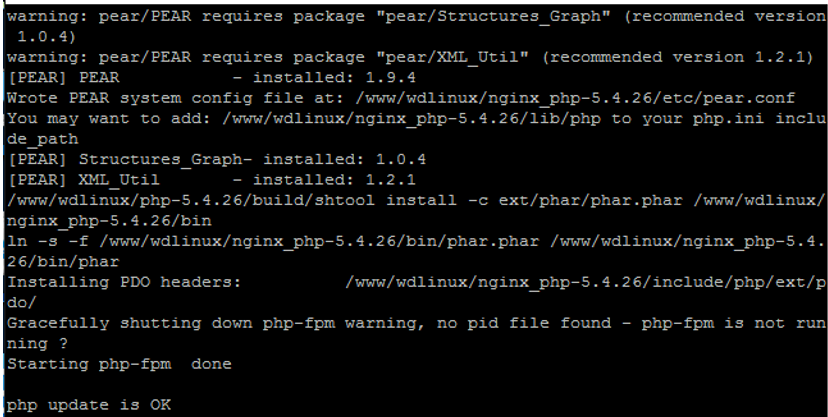The width and height of the screenshot is (828, 417).
Task: Click the pear/XML_Util warning line
Action: 410,57
